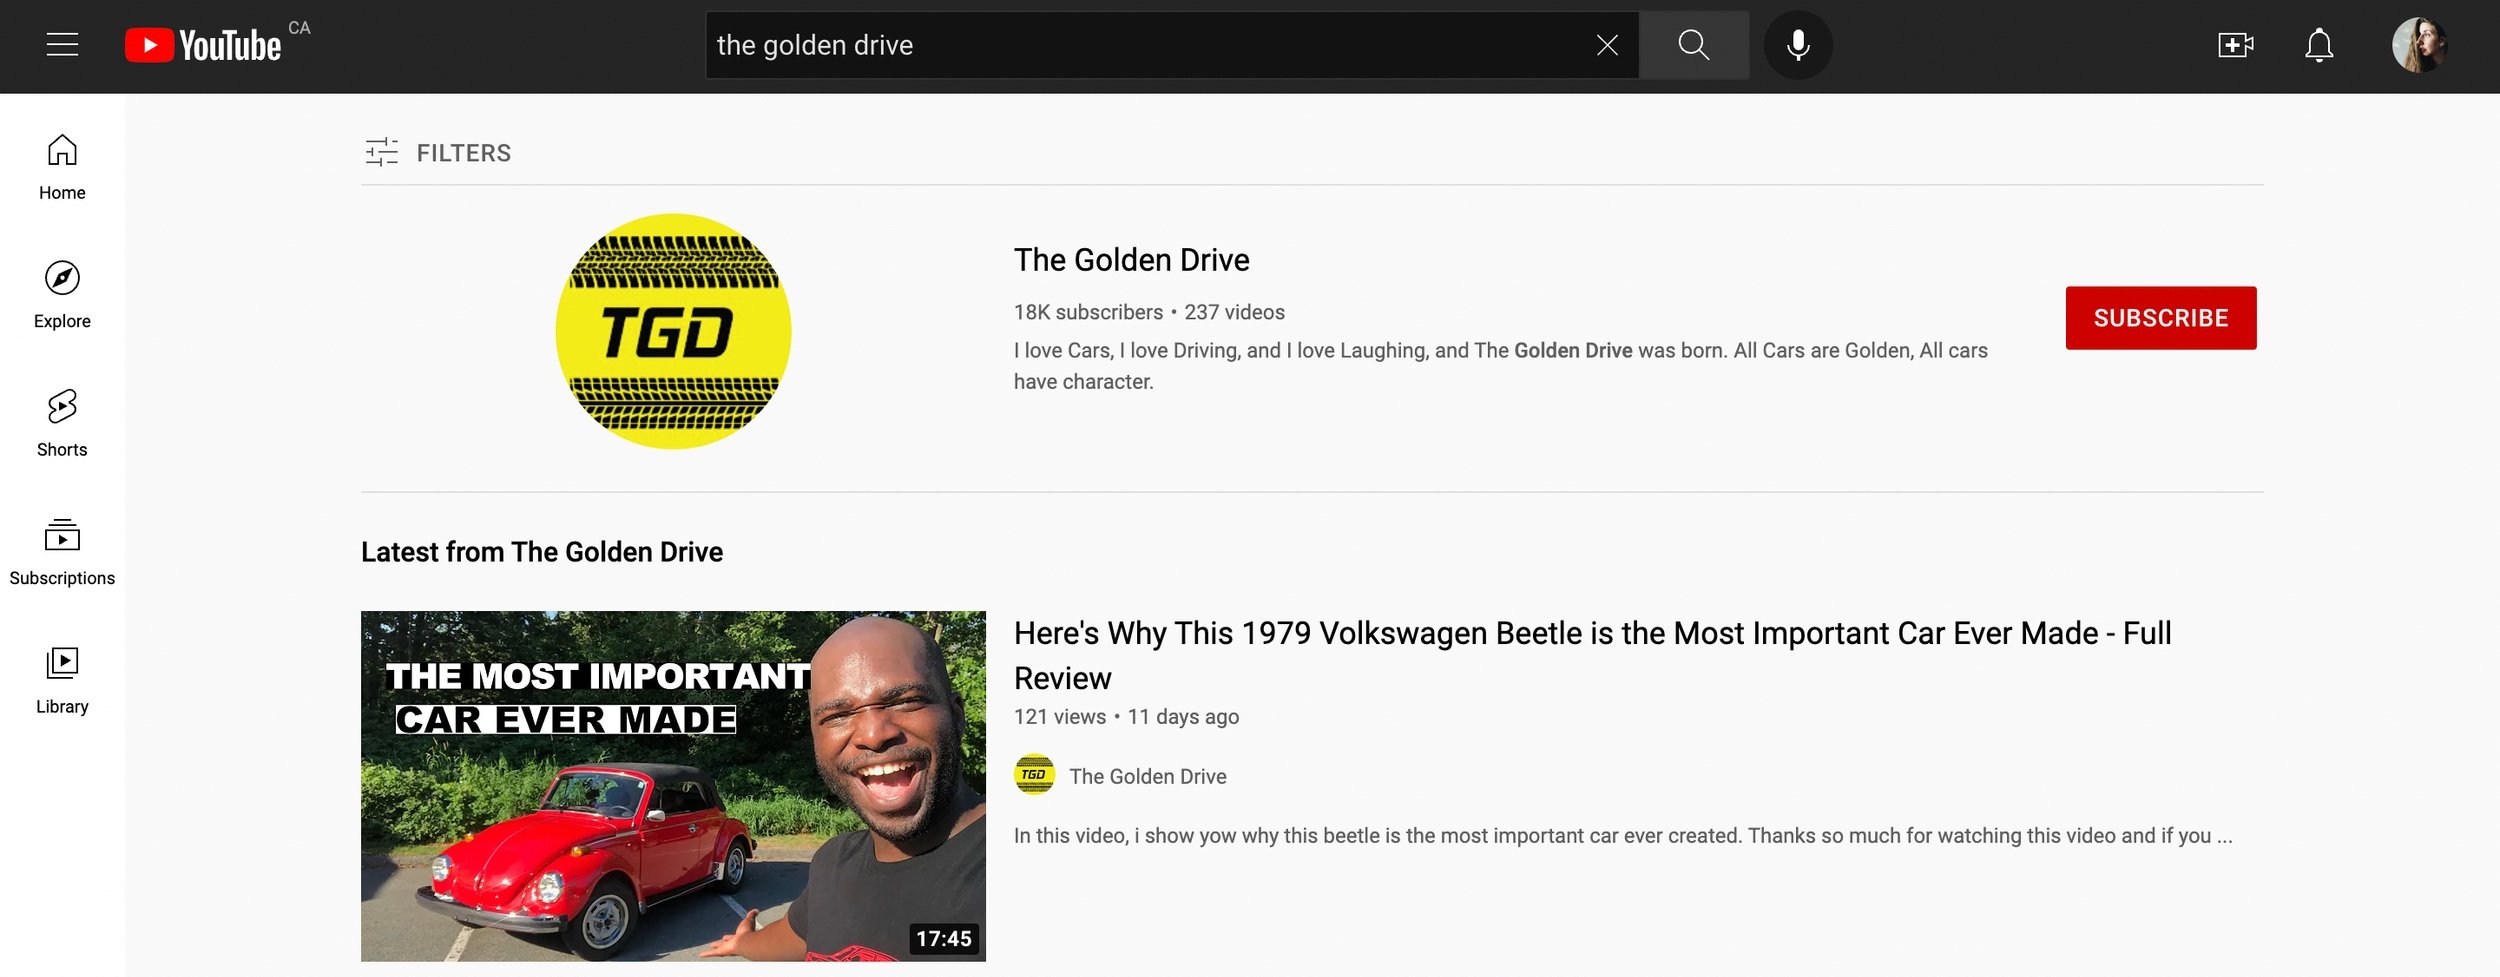Click '18K subscribers • 237 videos' text
Image resolution: width=2500 pixels, height=977 pixels.
[x=1149, y=312]
